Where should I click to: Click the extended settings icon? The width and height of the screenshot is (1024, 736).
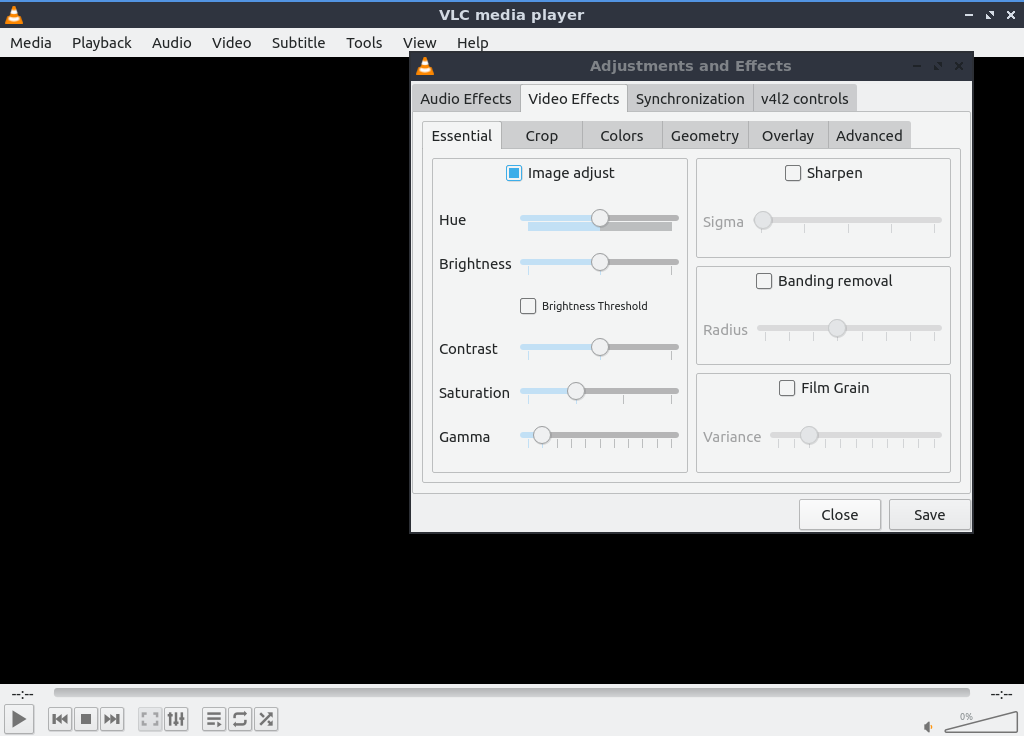point(176,719)
